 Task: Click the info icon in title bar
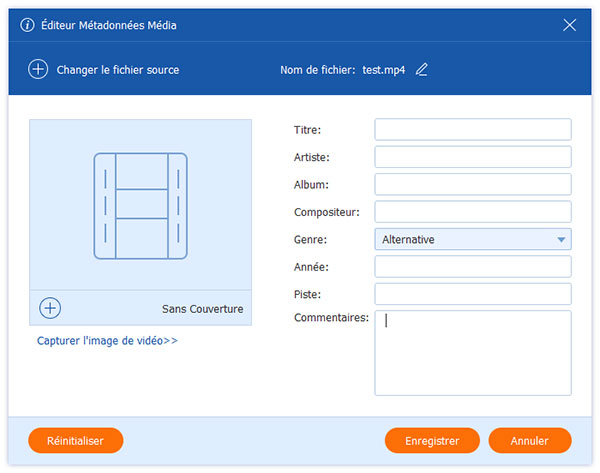click(x=27, y=25)
